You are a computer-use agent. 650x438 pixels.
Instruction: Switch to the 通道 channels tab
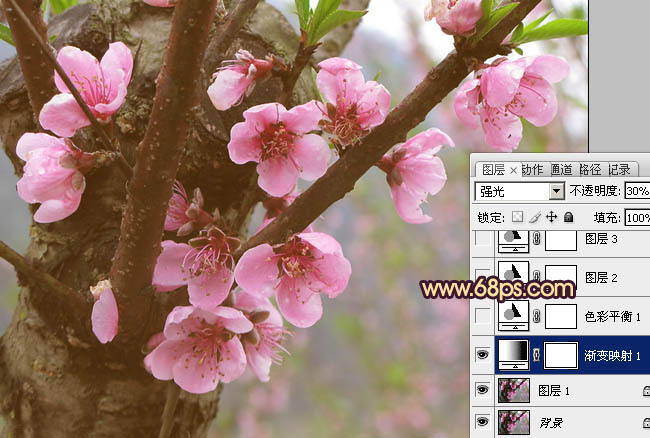pos(561,169)
